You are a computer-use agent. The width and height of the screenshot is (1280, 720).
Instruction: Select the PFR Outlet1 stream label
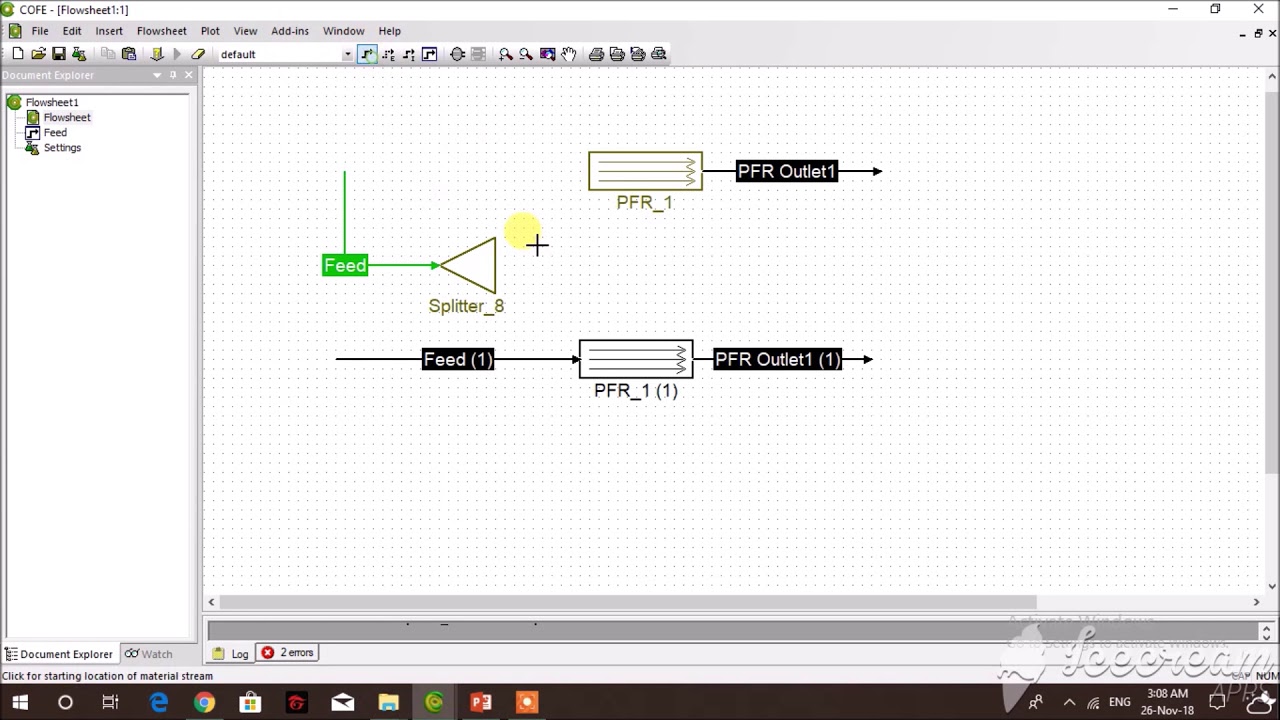[786, 171]
